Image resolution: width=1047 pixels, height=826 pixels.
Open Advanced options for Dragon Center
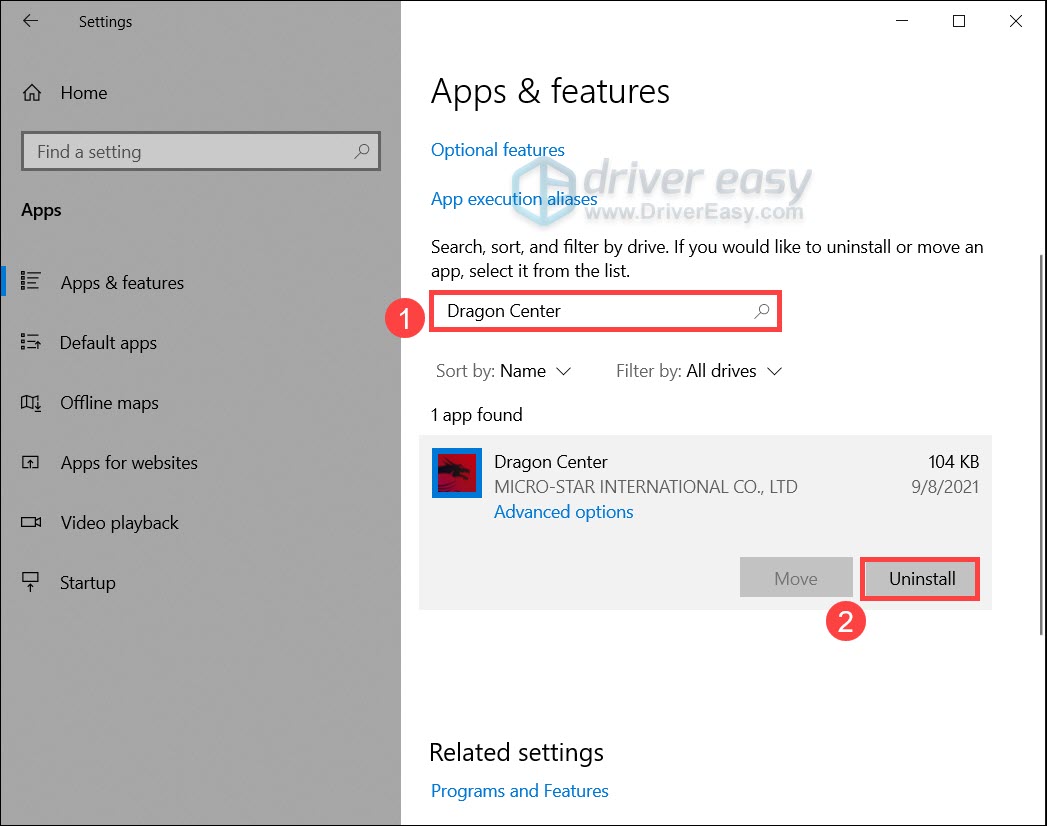[564, 512]
